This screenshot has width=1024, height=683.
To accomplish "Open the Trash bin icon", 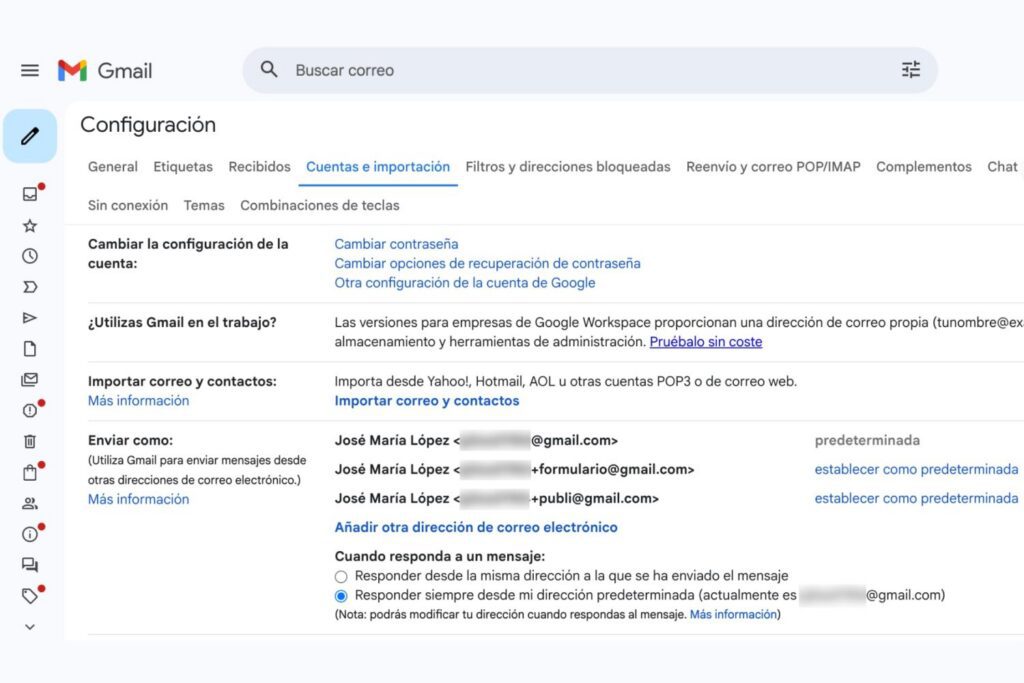I will pos(30,440).
